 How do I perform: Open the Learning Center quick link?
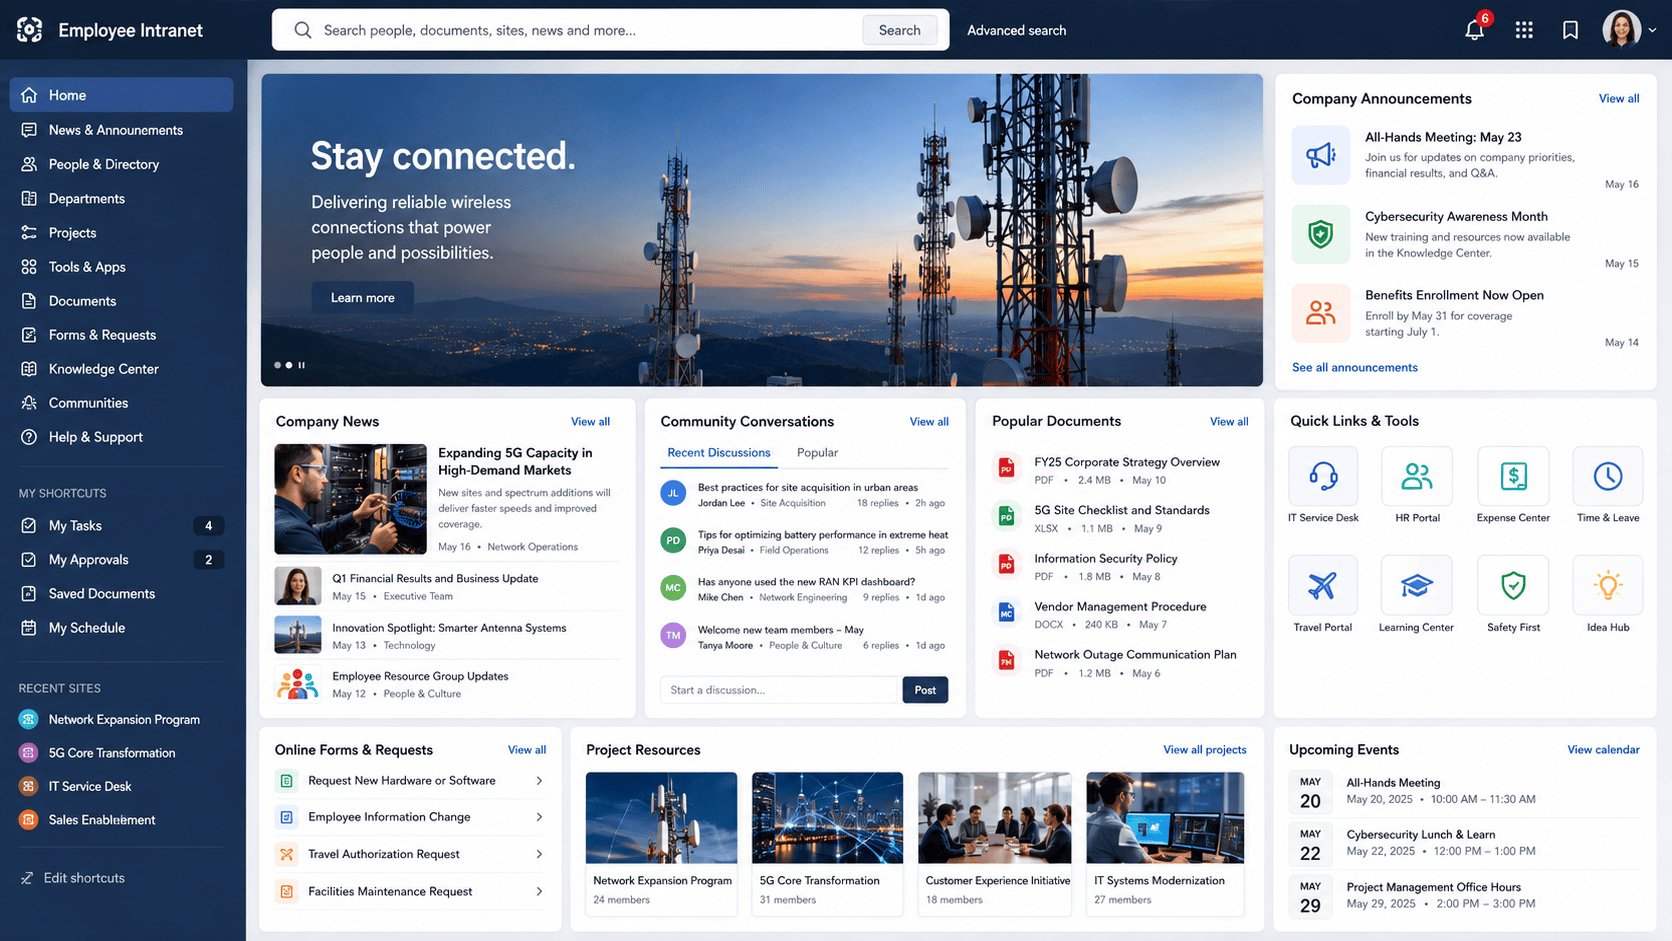point(1417,586)
